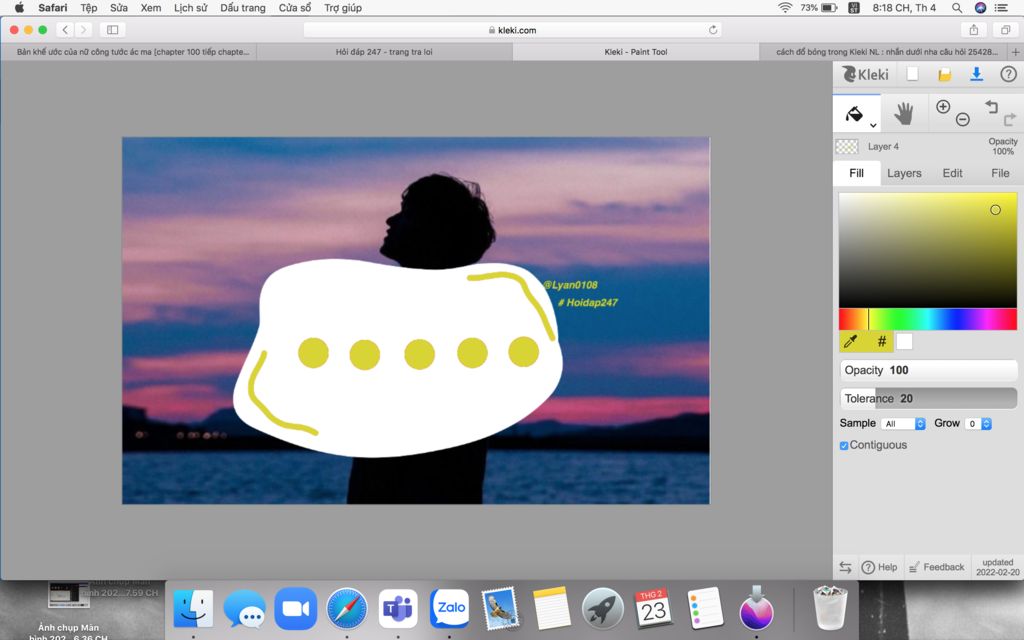Open the Safari share button
This screenshot has height=640, width=1024.
[974, 30]
